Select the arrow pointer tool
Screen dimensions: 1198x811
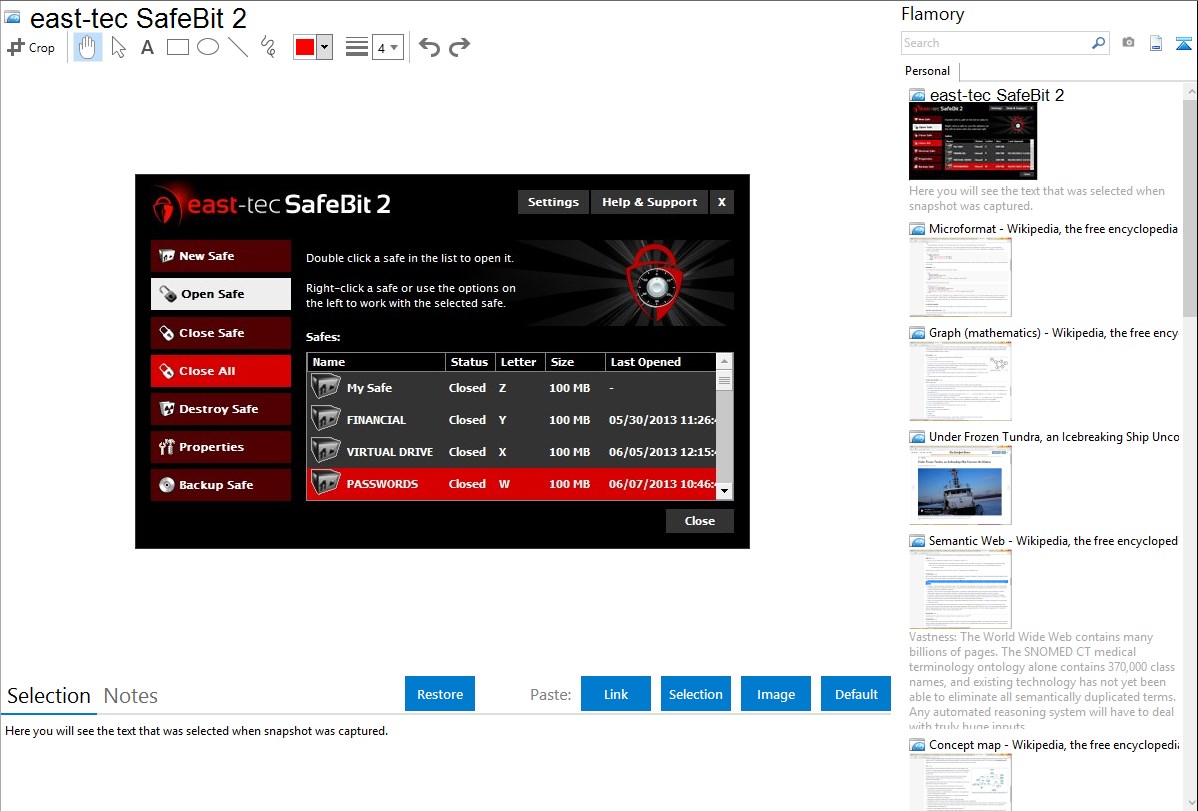tap(118, 47)
